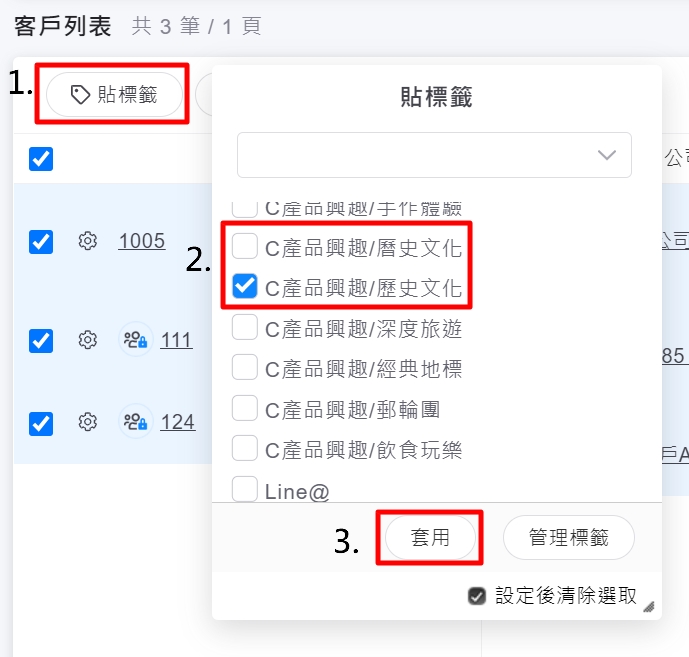Deselect the row checkbox for customer 111
Image resolution: width=689 pixels, height=657 pixels.
pyautogui.click(x=41, y=341)
